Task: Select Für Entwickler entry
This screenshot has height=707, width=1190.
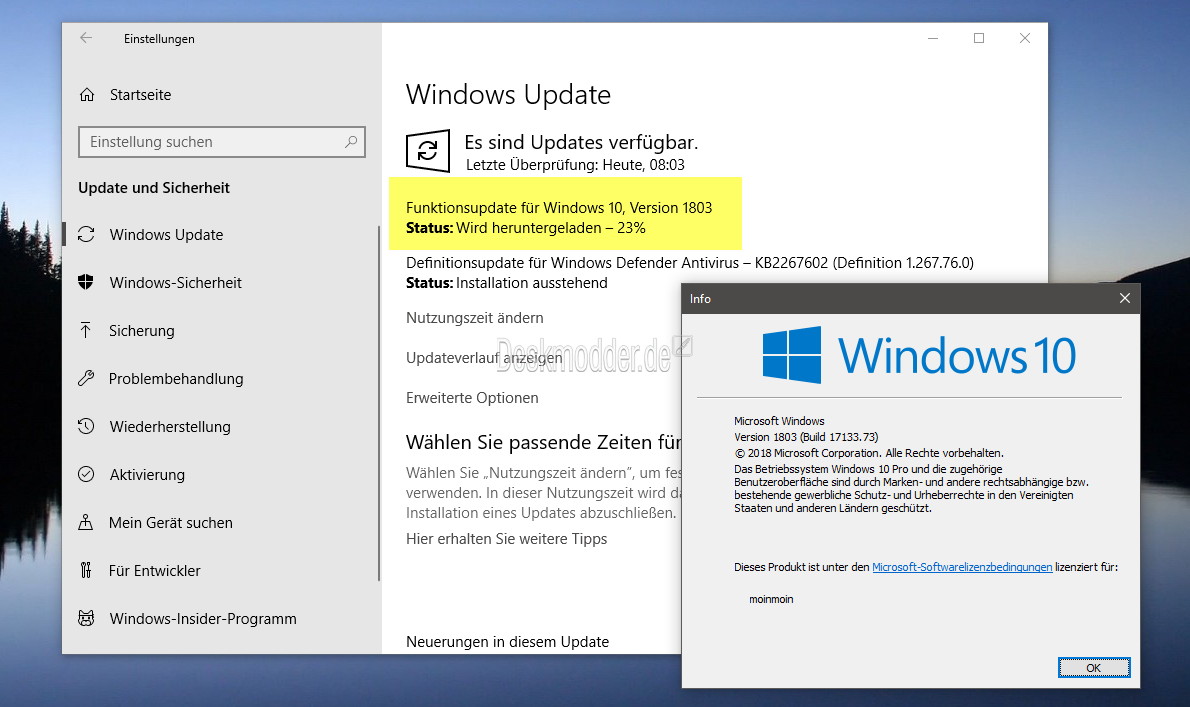Action: point(154,570)
